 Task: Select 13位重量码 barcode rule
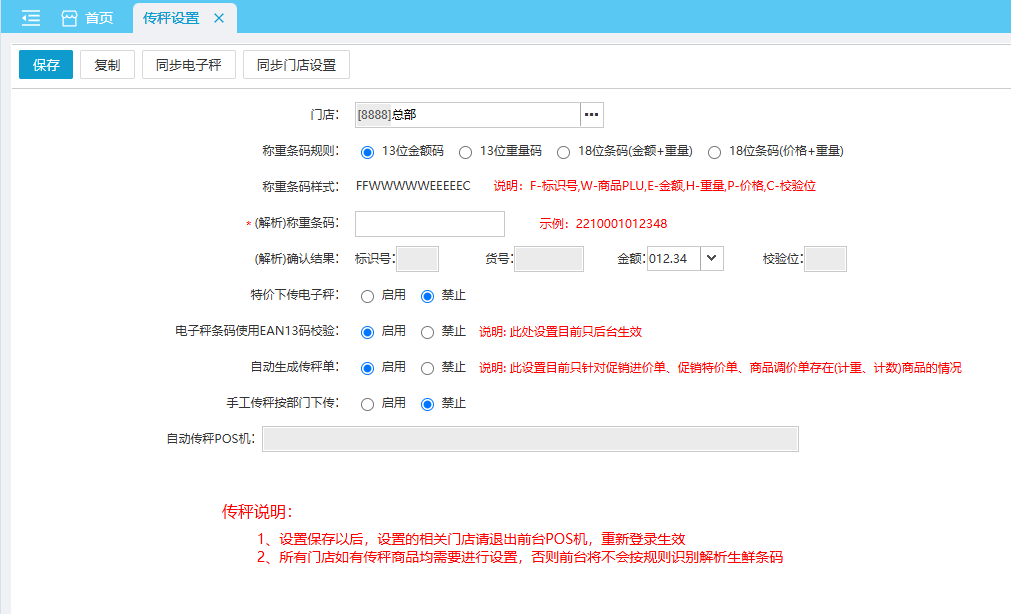(465, 152)
